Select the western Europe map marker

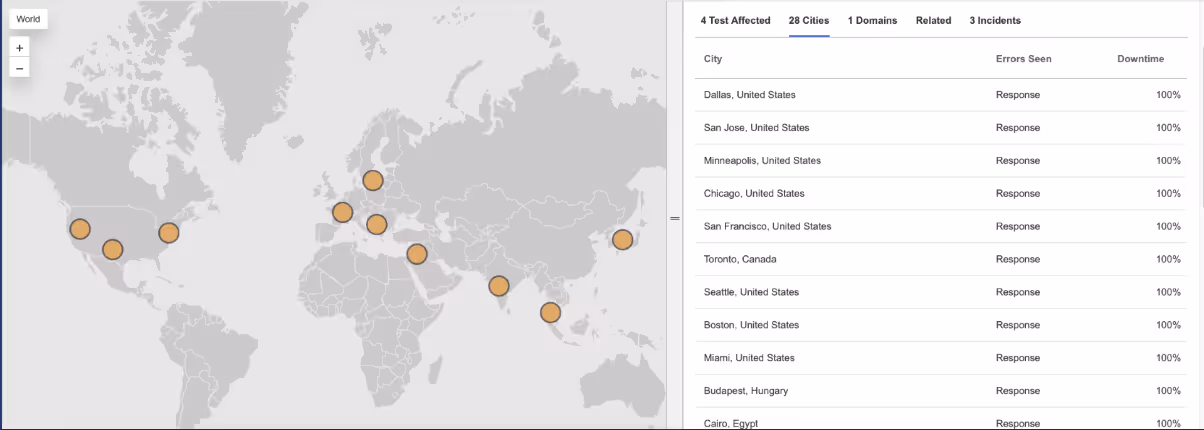(x=342, y=212)
